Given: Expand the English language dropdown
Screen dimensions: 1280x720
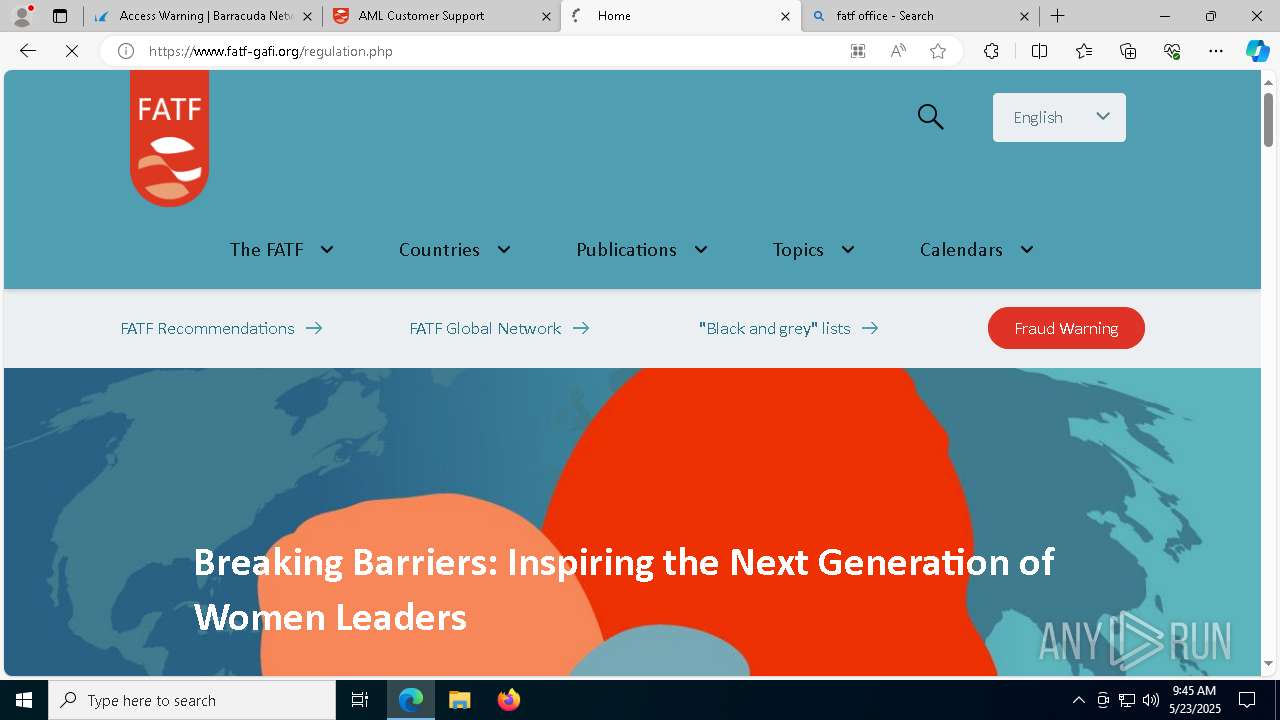Looking at the screenshot, I should point(1059,117).
